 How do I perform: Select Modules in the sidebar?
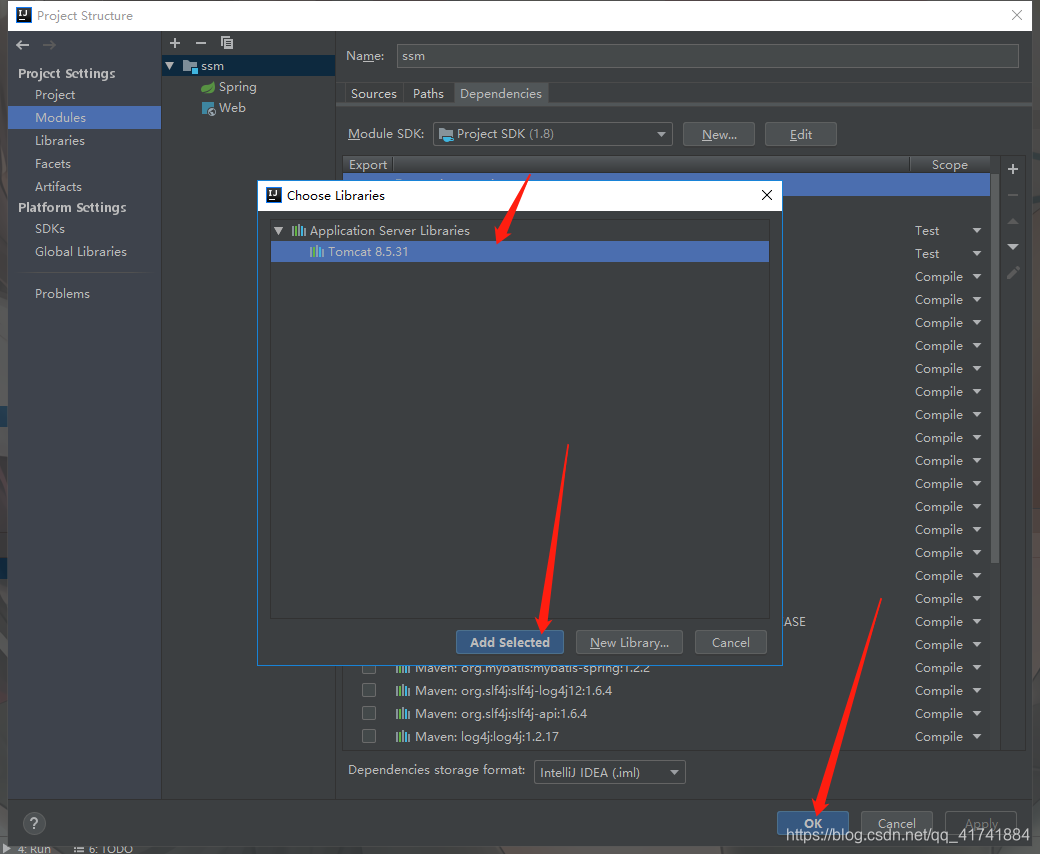[x=84, y=117]
